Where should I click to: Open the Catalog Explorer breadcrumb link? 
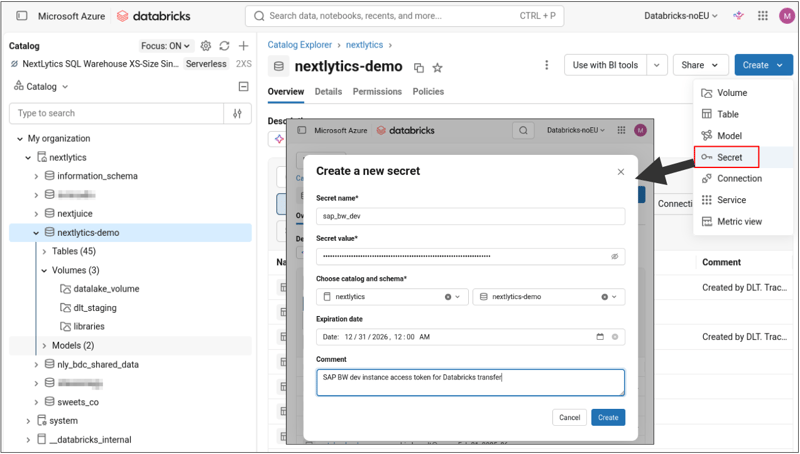click(x=299, y=45)
